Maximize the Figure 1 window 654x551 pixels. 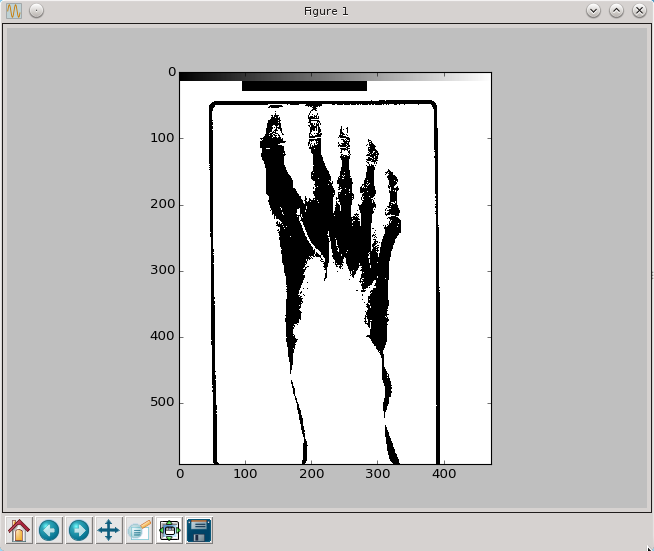(x=616, y=10)
